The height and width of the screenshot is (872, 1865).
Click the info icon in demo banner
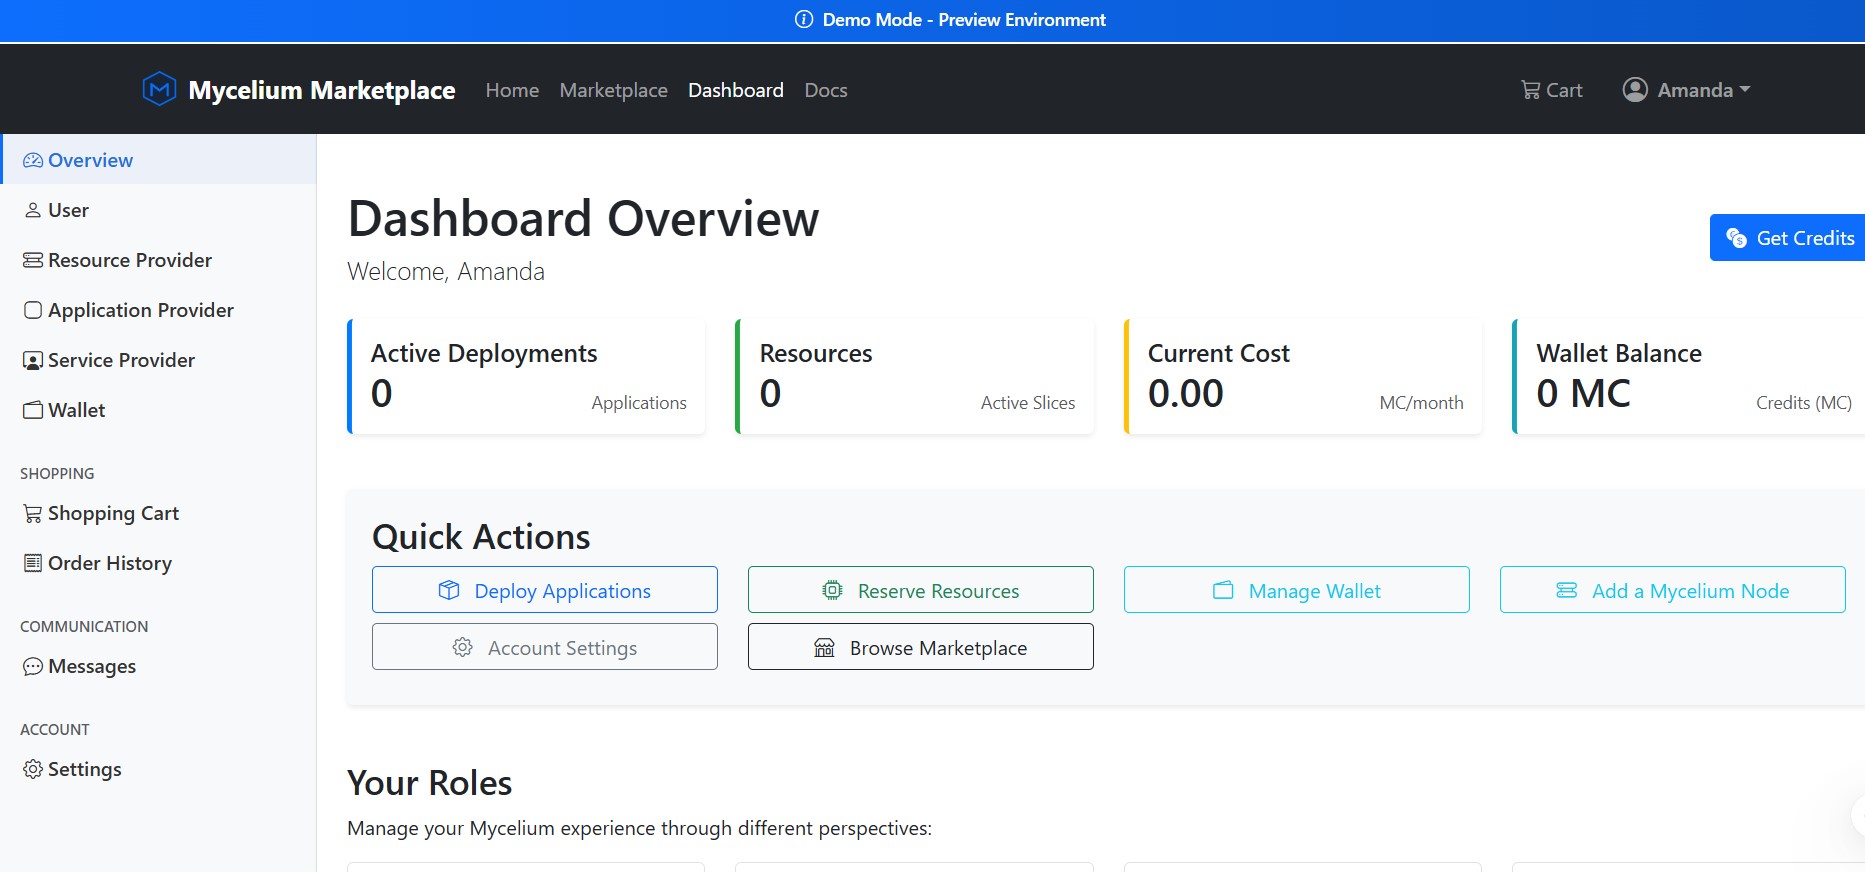point(803,20)
